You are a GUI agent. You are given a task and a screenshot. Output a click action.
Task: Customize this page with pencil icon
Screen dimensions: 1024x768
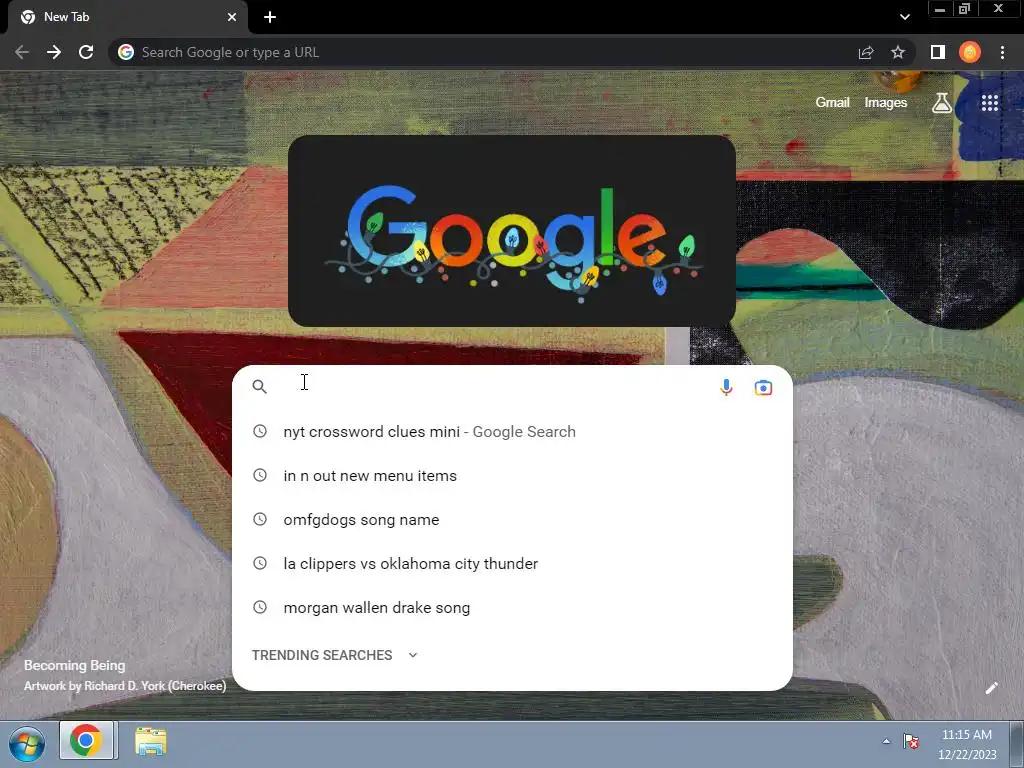[x=991, y=688]
